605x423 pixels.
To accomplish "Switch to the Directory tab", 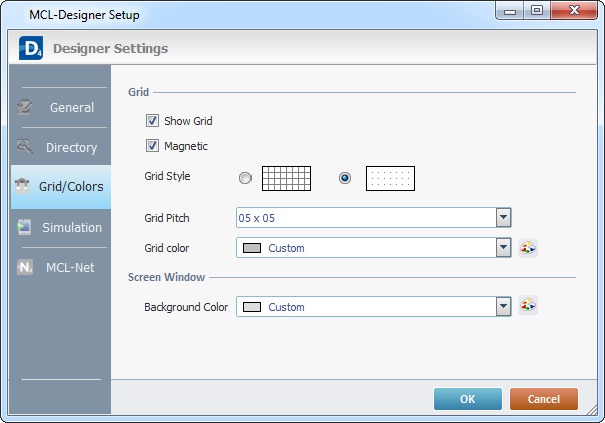I will (70, 148).
